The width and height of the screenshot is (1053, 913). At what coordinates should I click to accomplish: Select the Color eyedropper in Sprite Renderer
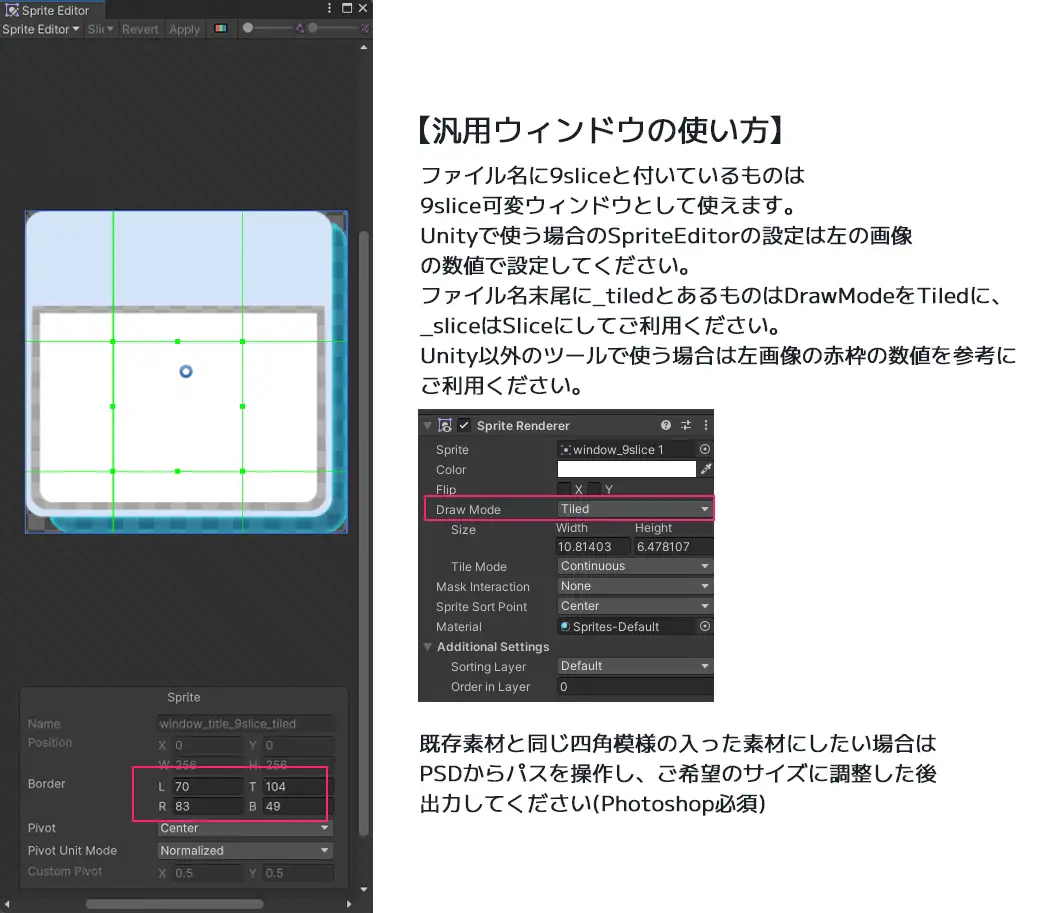tap(705, 469)
